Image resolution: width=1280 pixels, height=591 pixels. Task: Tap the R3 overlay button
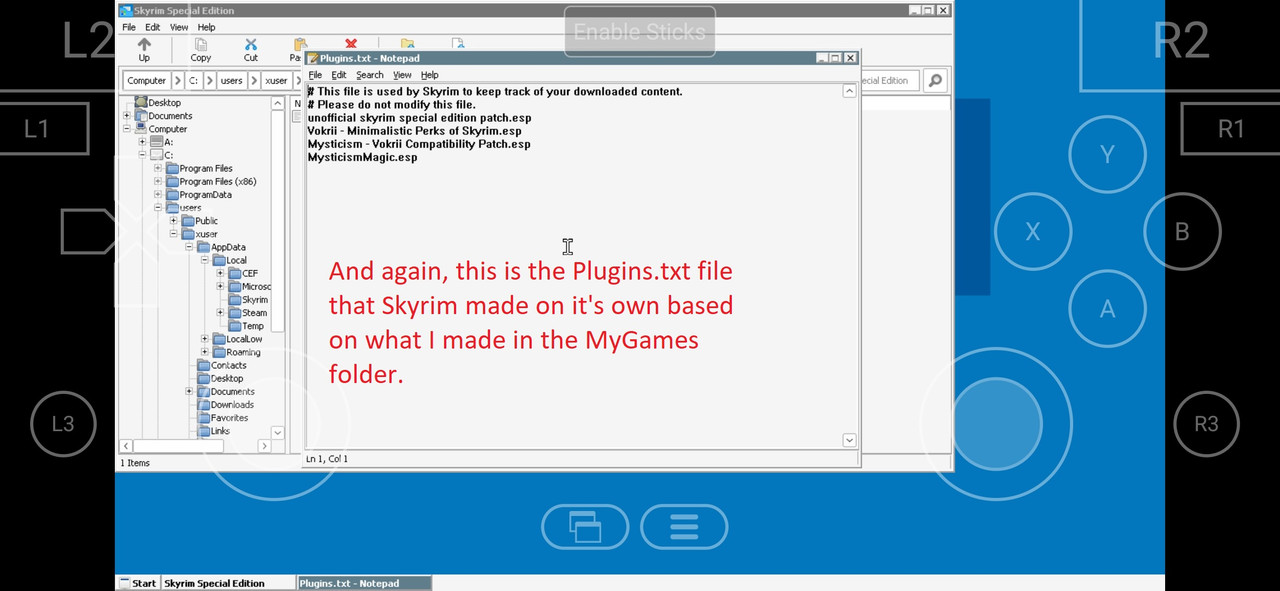point(1207,424)
